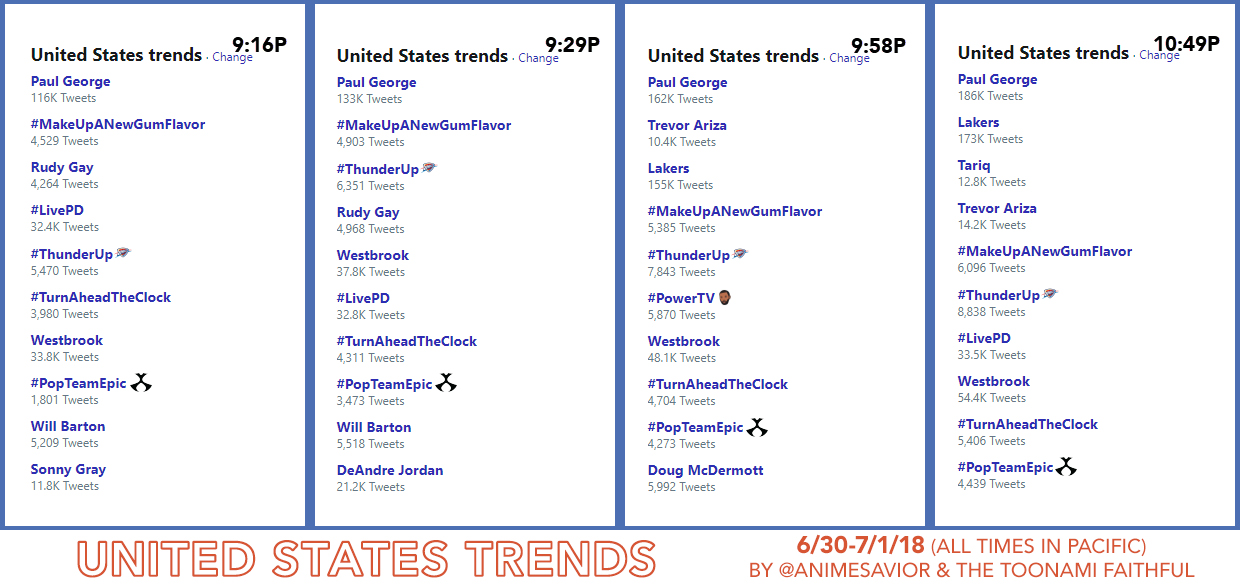
Task: Open the DeAndre Jordan trend
Action: [390, 470]
